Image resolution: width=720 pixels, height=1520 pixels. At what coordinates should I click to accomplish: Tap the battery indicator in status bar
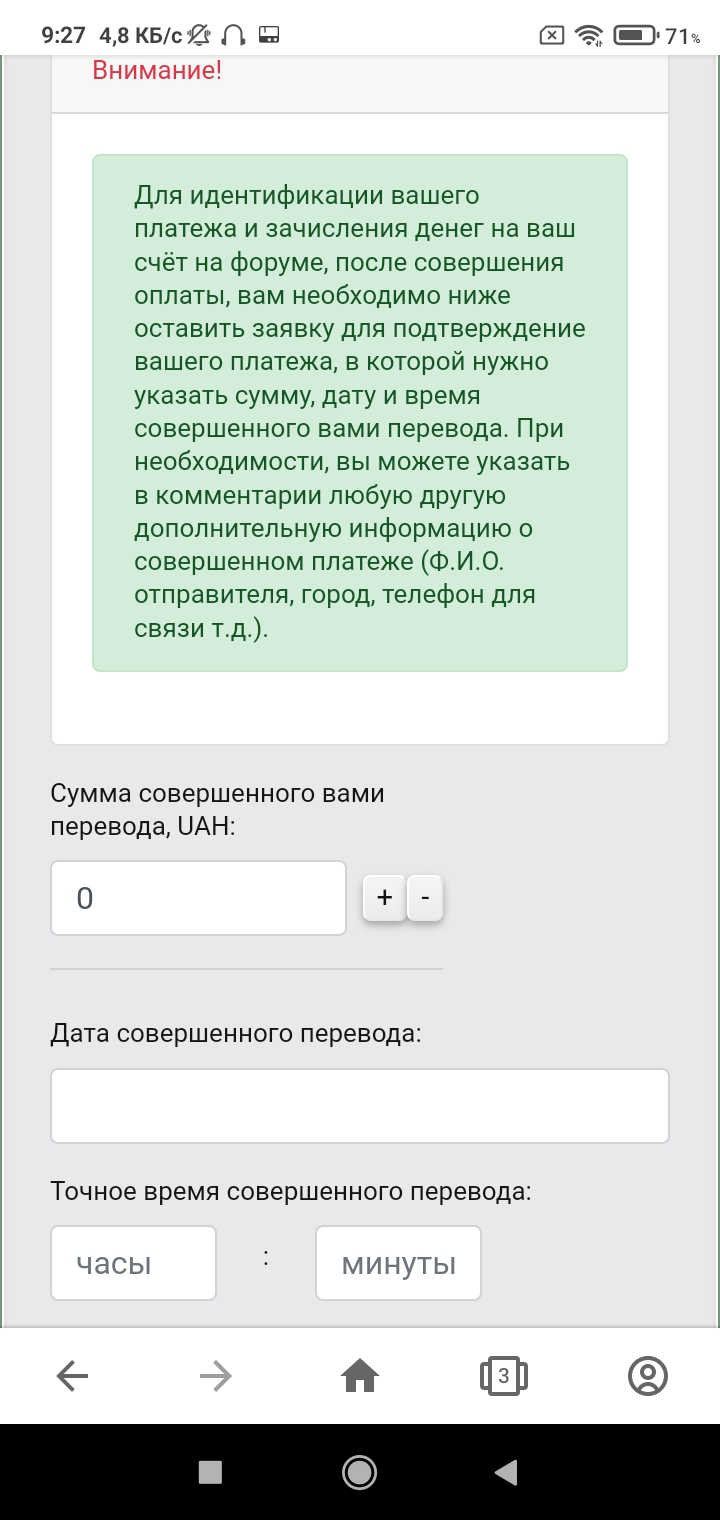[x=634, y=36]
